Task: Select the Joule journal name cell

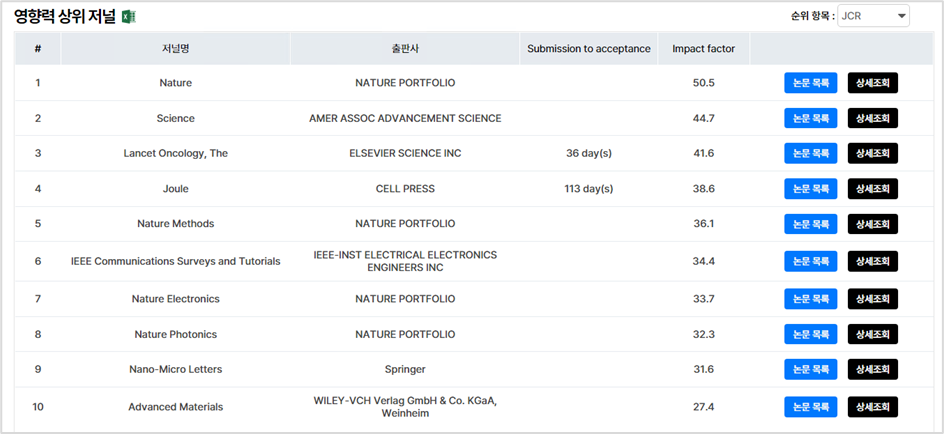Action: coord(175,189)
